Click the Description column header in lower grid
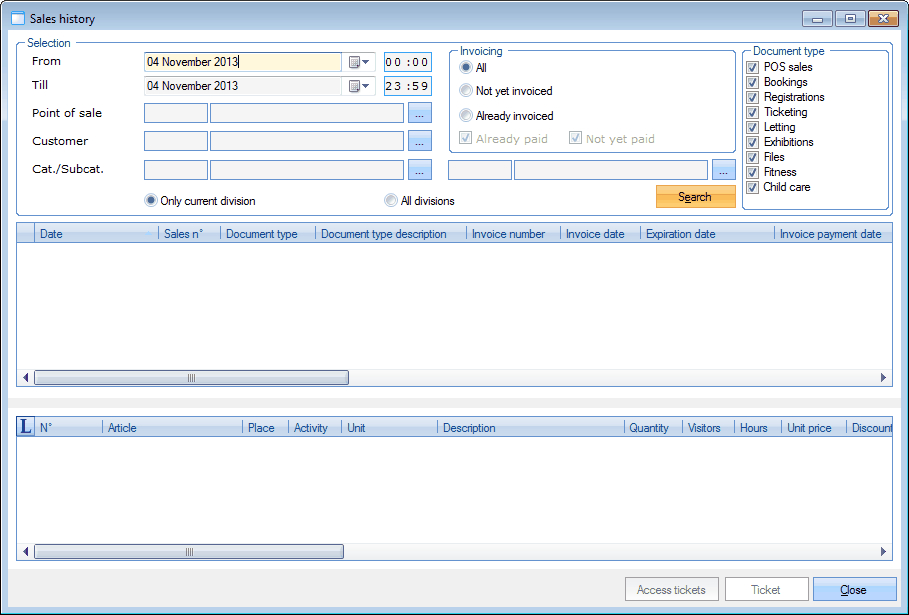909x615 pixels. coord(469,428)
